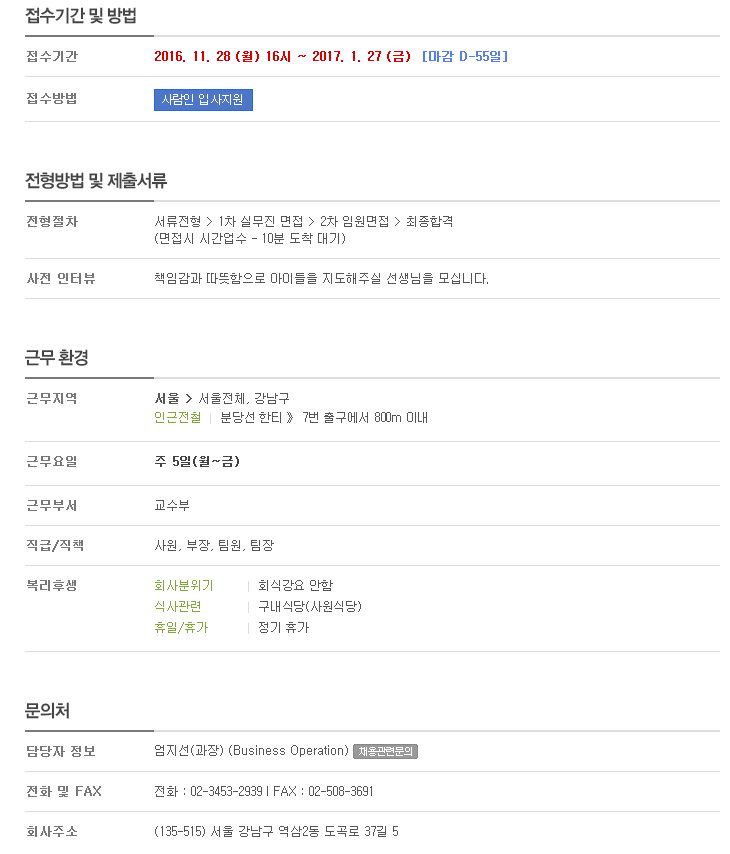Click the 사람인 입사지원 apply button

tap(203, 100)
